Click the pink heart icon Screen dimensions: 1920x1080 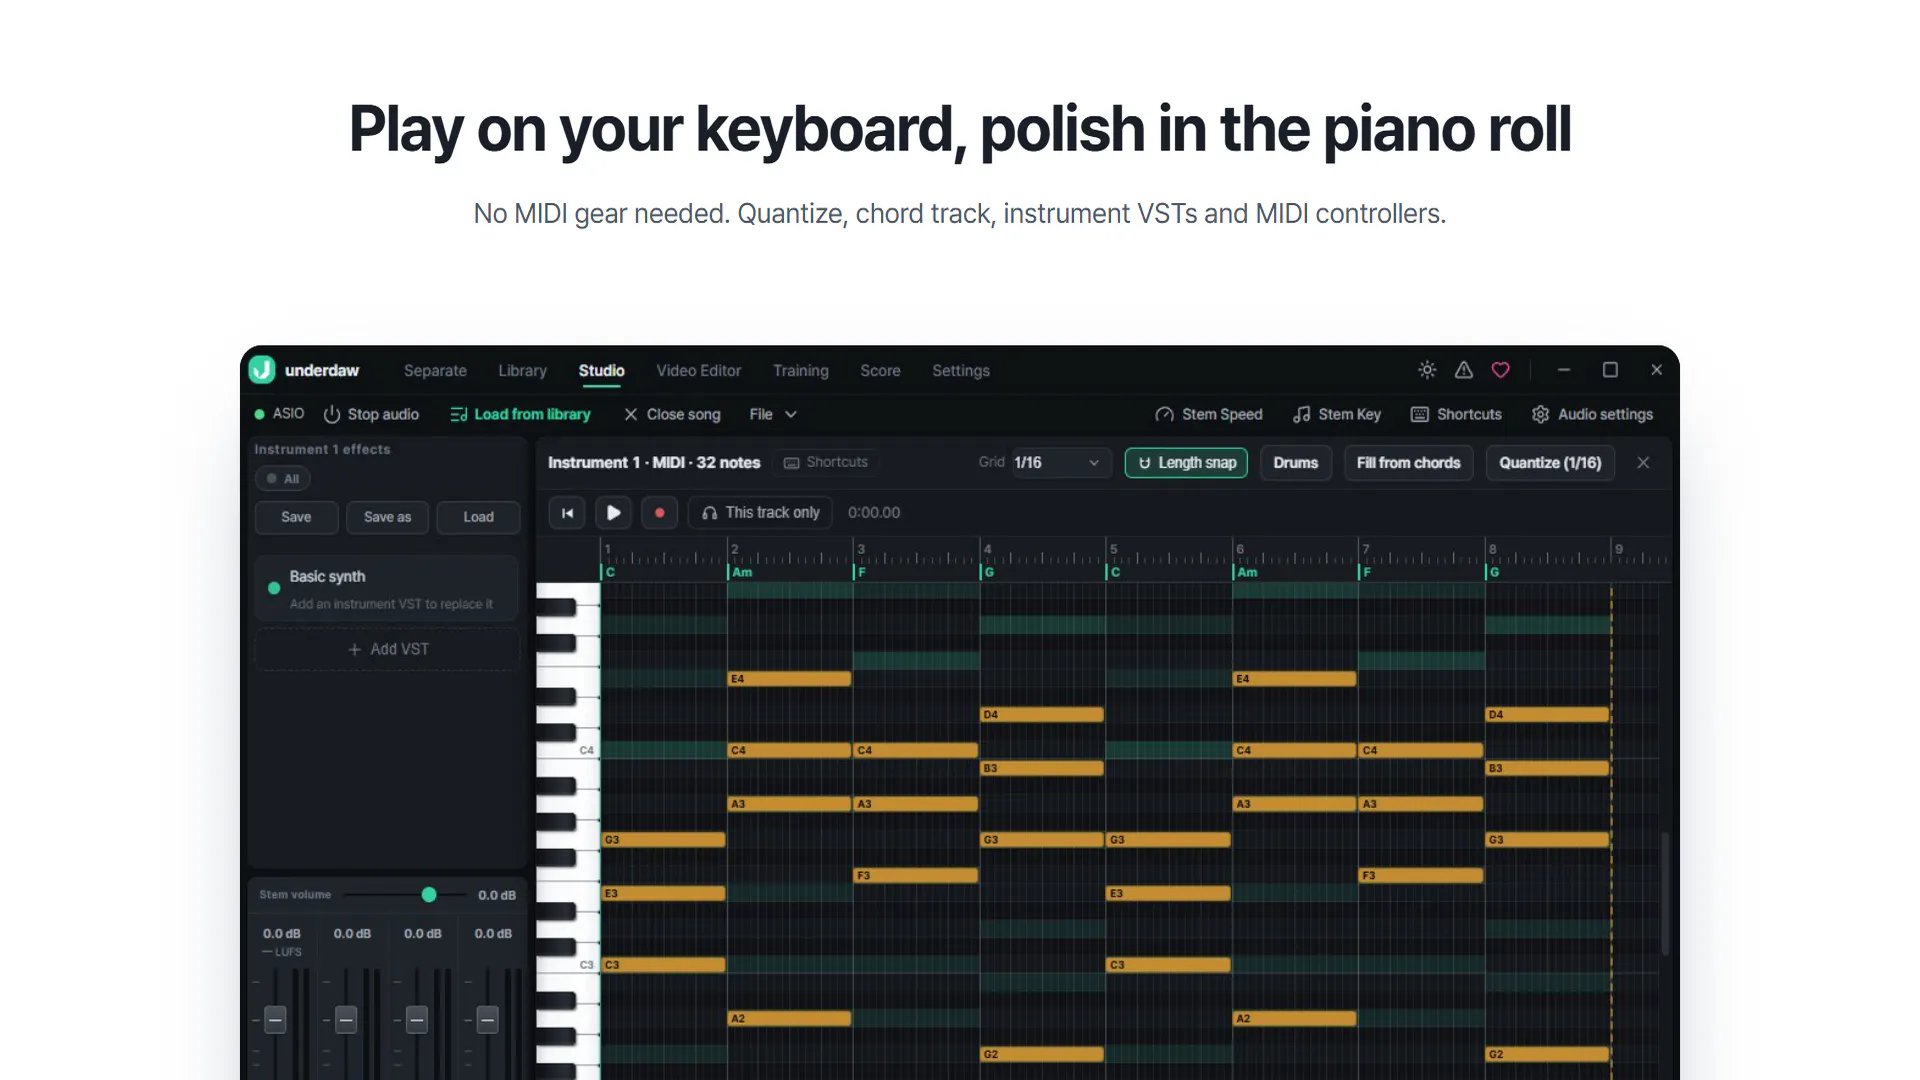coord(1501,370)
